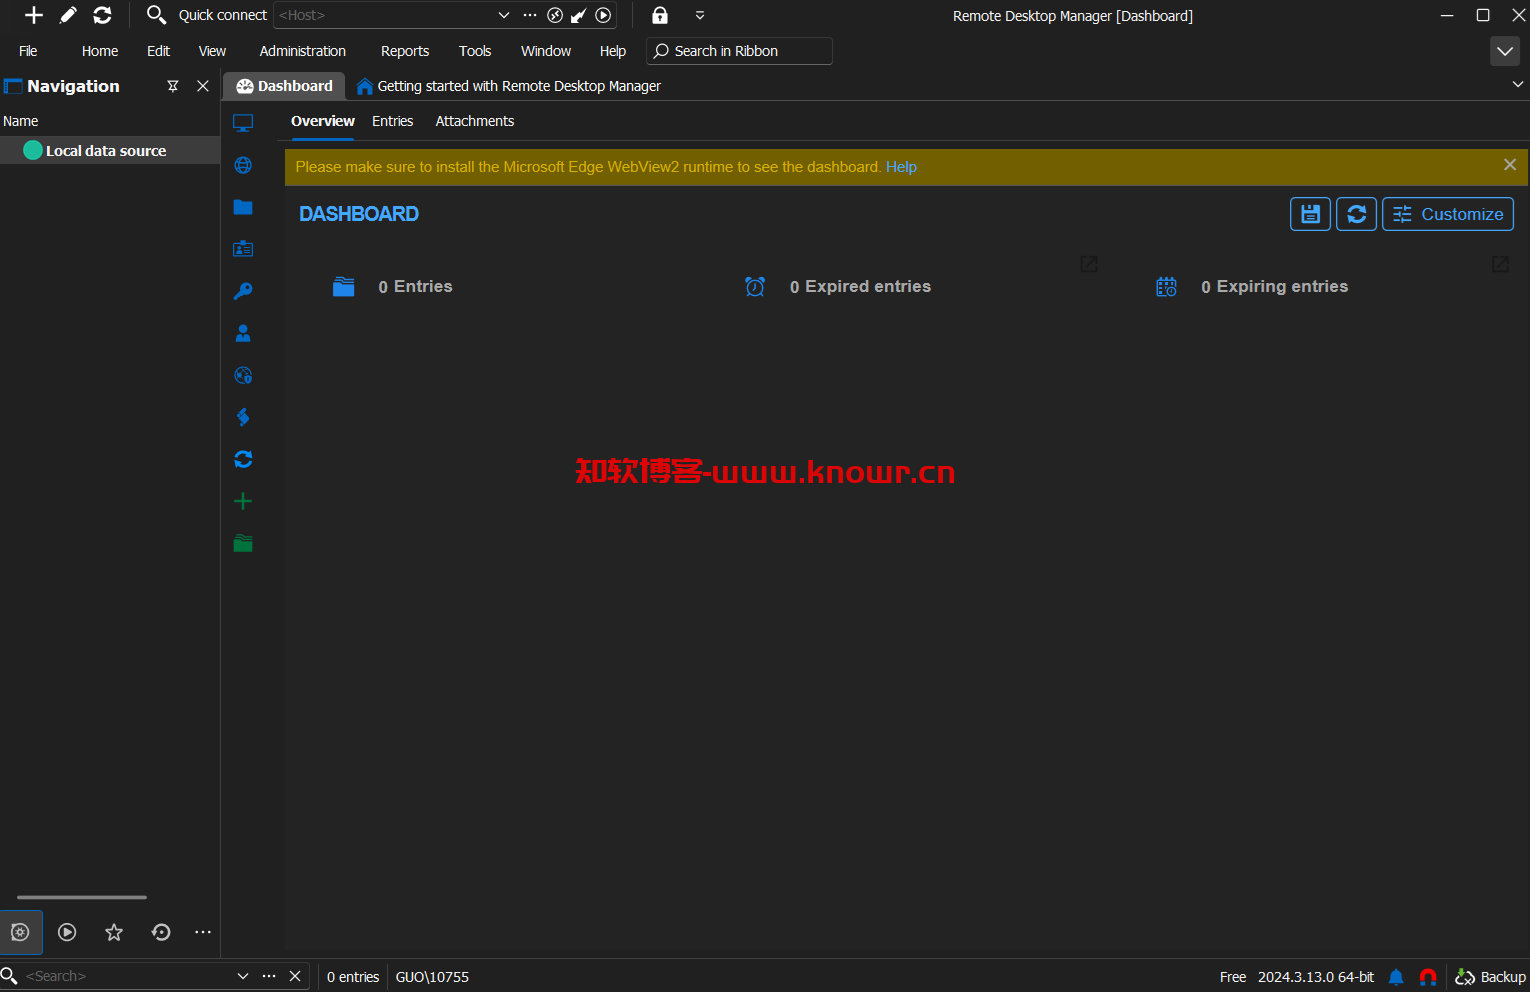Close the Navigation pane
The image size is (1530, 992).
coord(203,86)
